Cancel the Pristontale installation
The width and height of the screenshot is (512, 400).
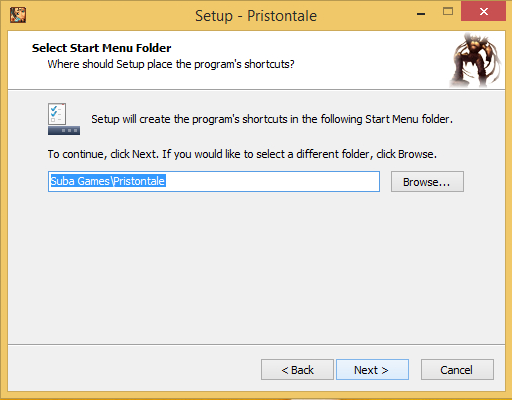[457, 370]
